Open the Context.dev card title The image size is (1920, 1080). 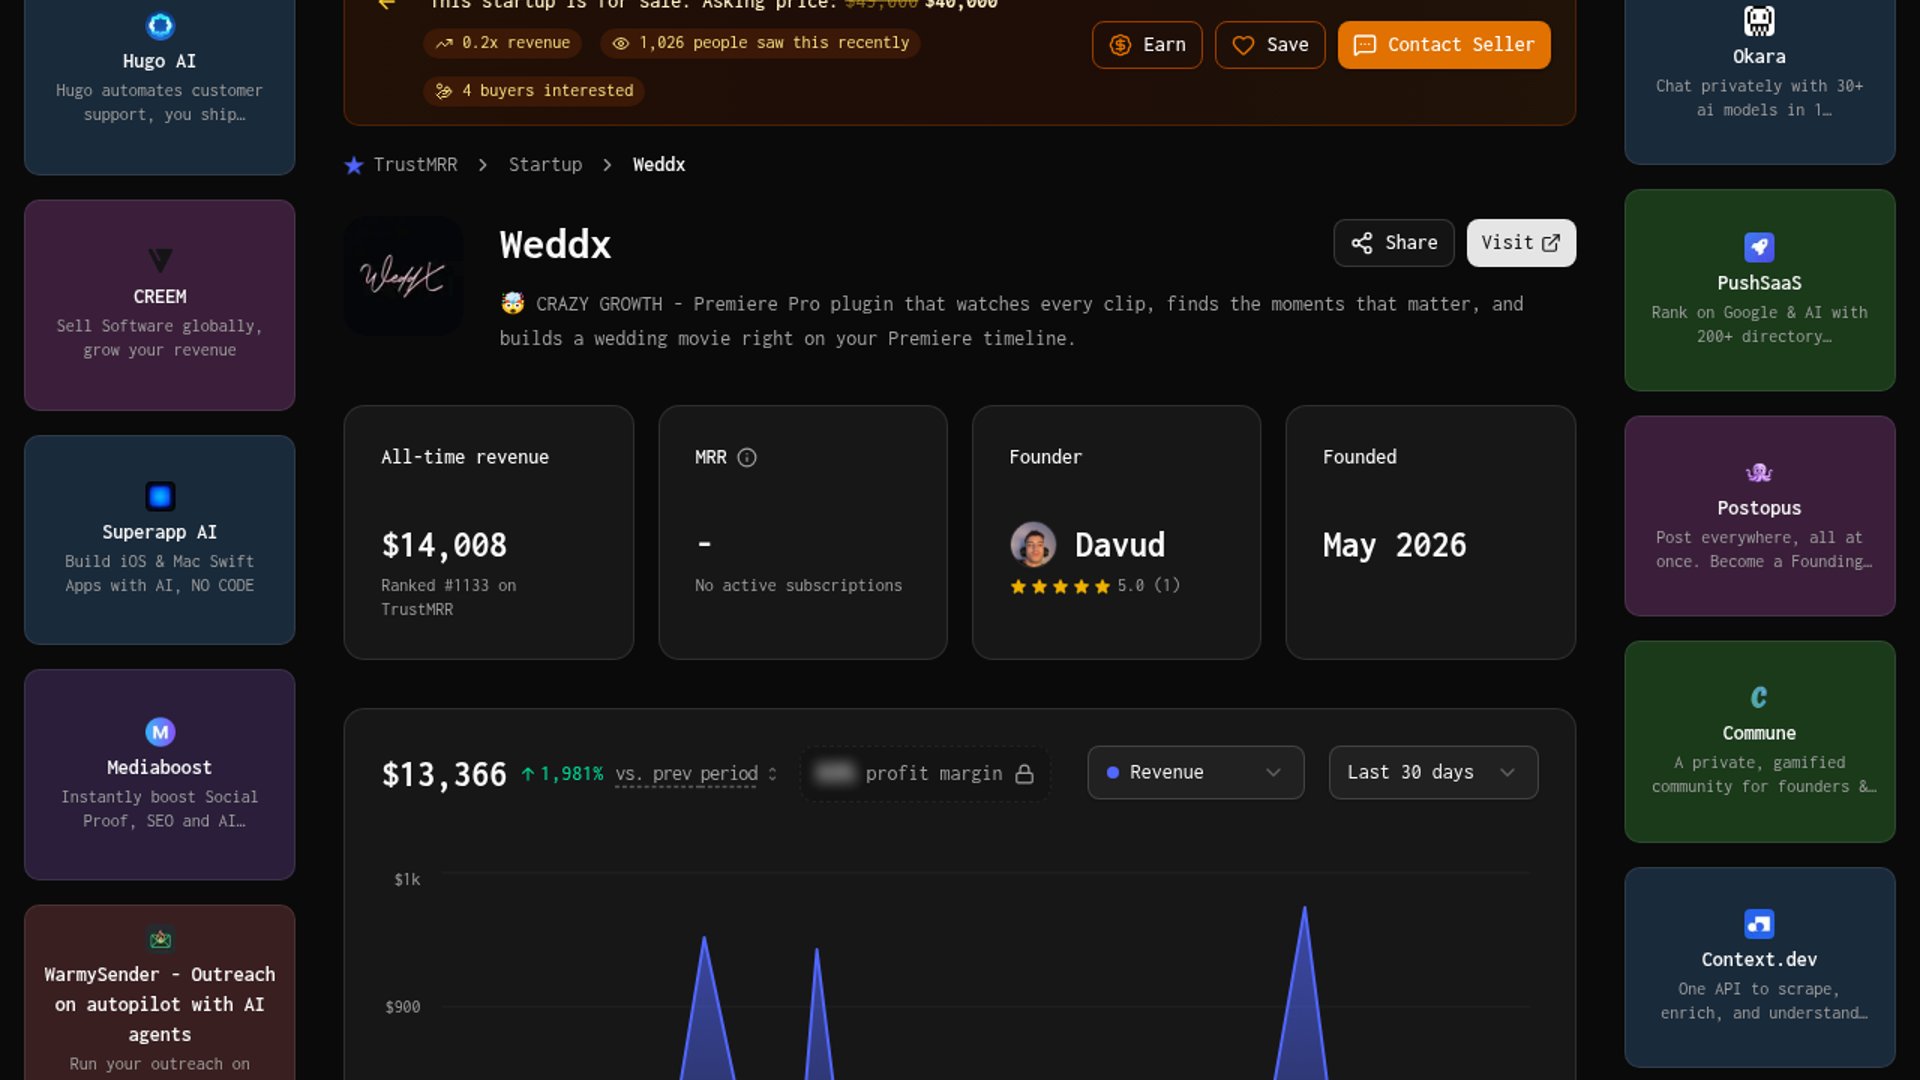click(x=1759, y=960)
